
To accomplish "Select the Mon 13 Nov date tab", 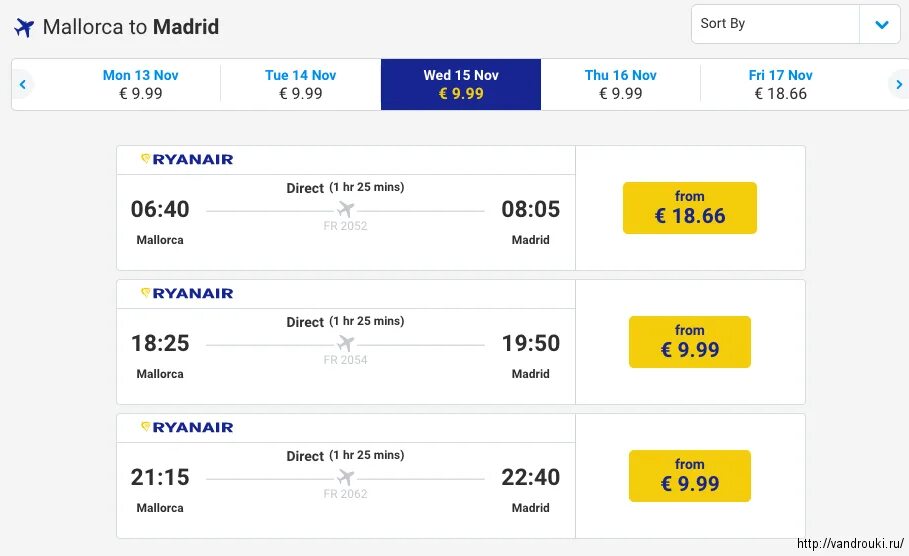I will [140, 84].
